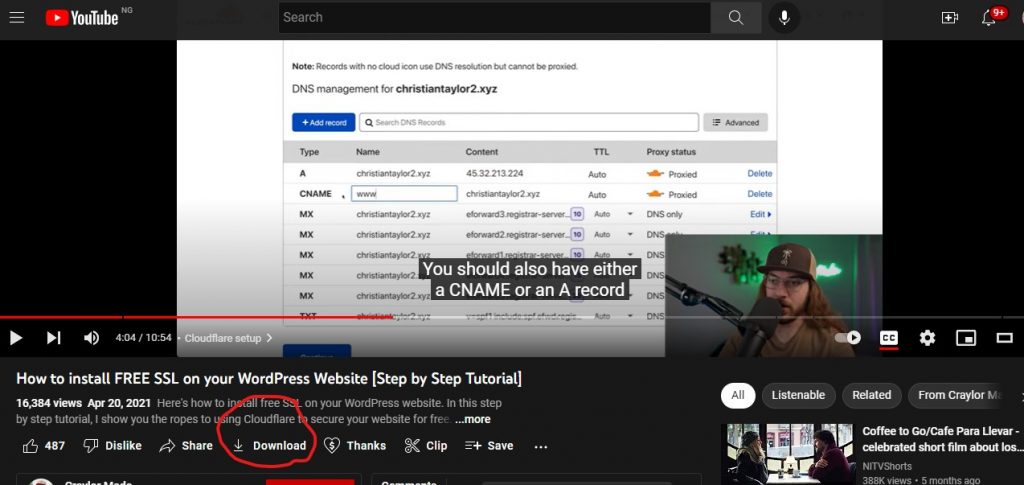Screen dimensions: 1024x485
Task: Toggle the autoplay switch
Action: click(848, 337)
